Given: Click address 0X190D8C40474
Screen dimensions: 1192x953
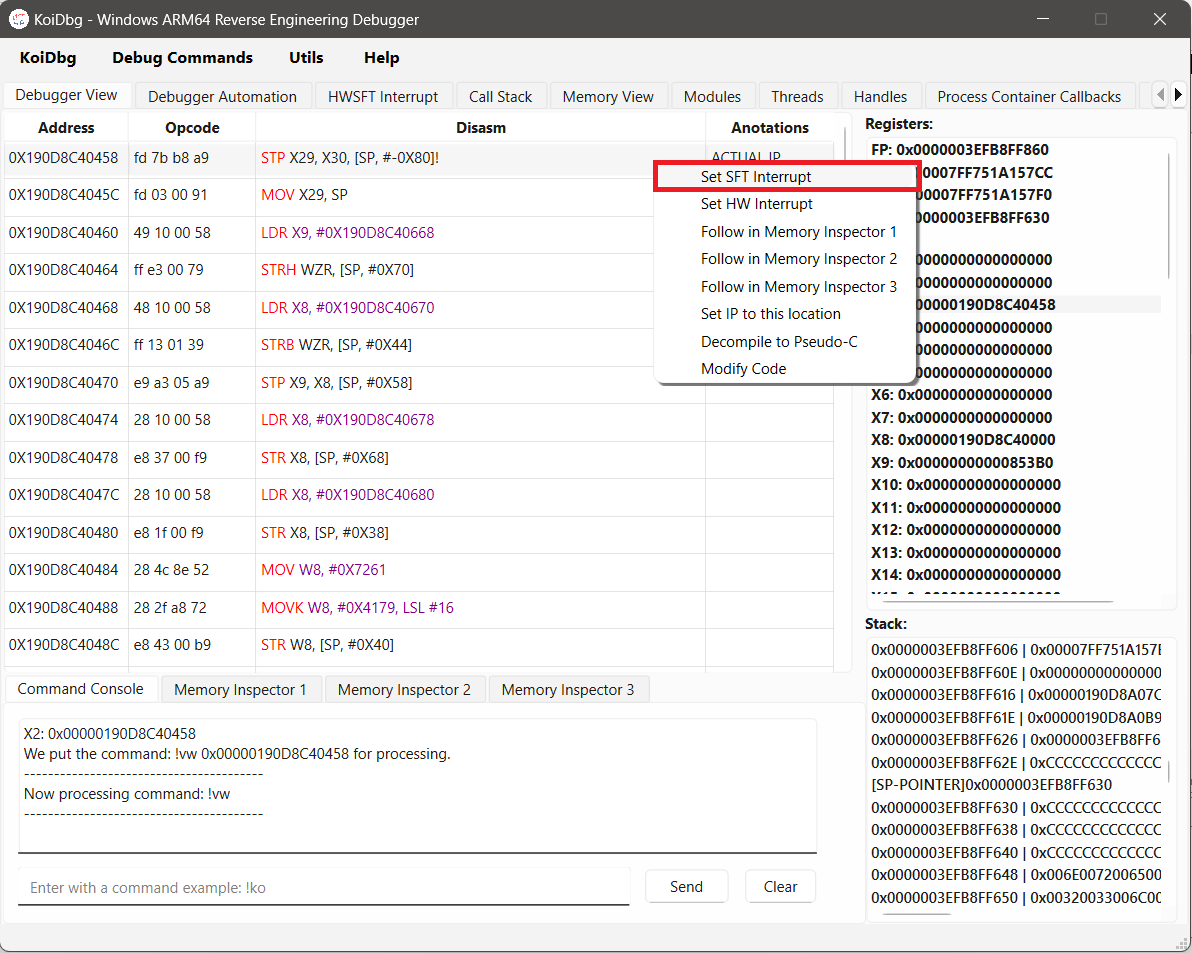Looking at the screenshot, I should 64,420.
